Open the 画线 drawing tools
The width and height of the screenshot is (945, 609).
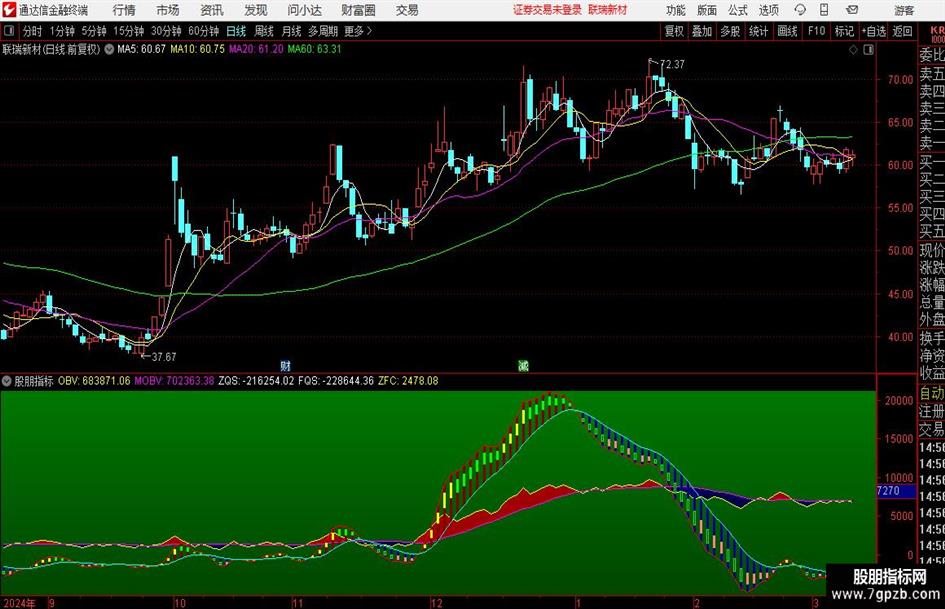(x=787, y=31)
